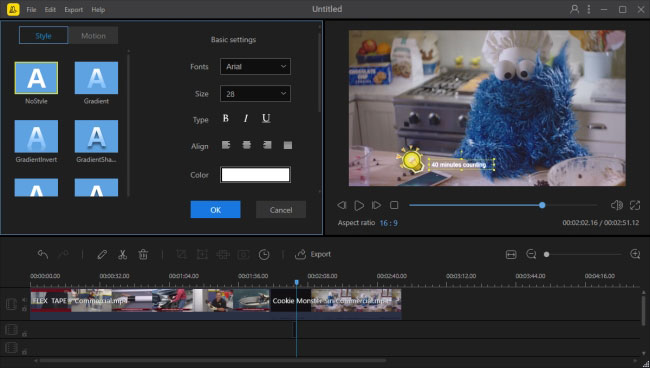Viewport: 650px width, 368px height.
Task: Lock the main video track
Action: pyautogui.click(x=24, y=309)
